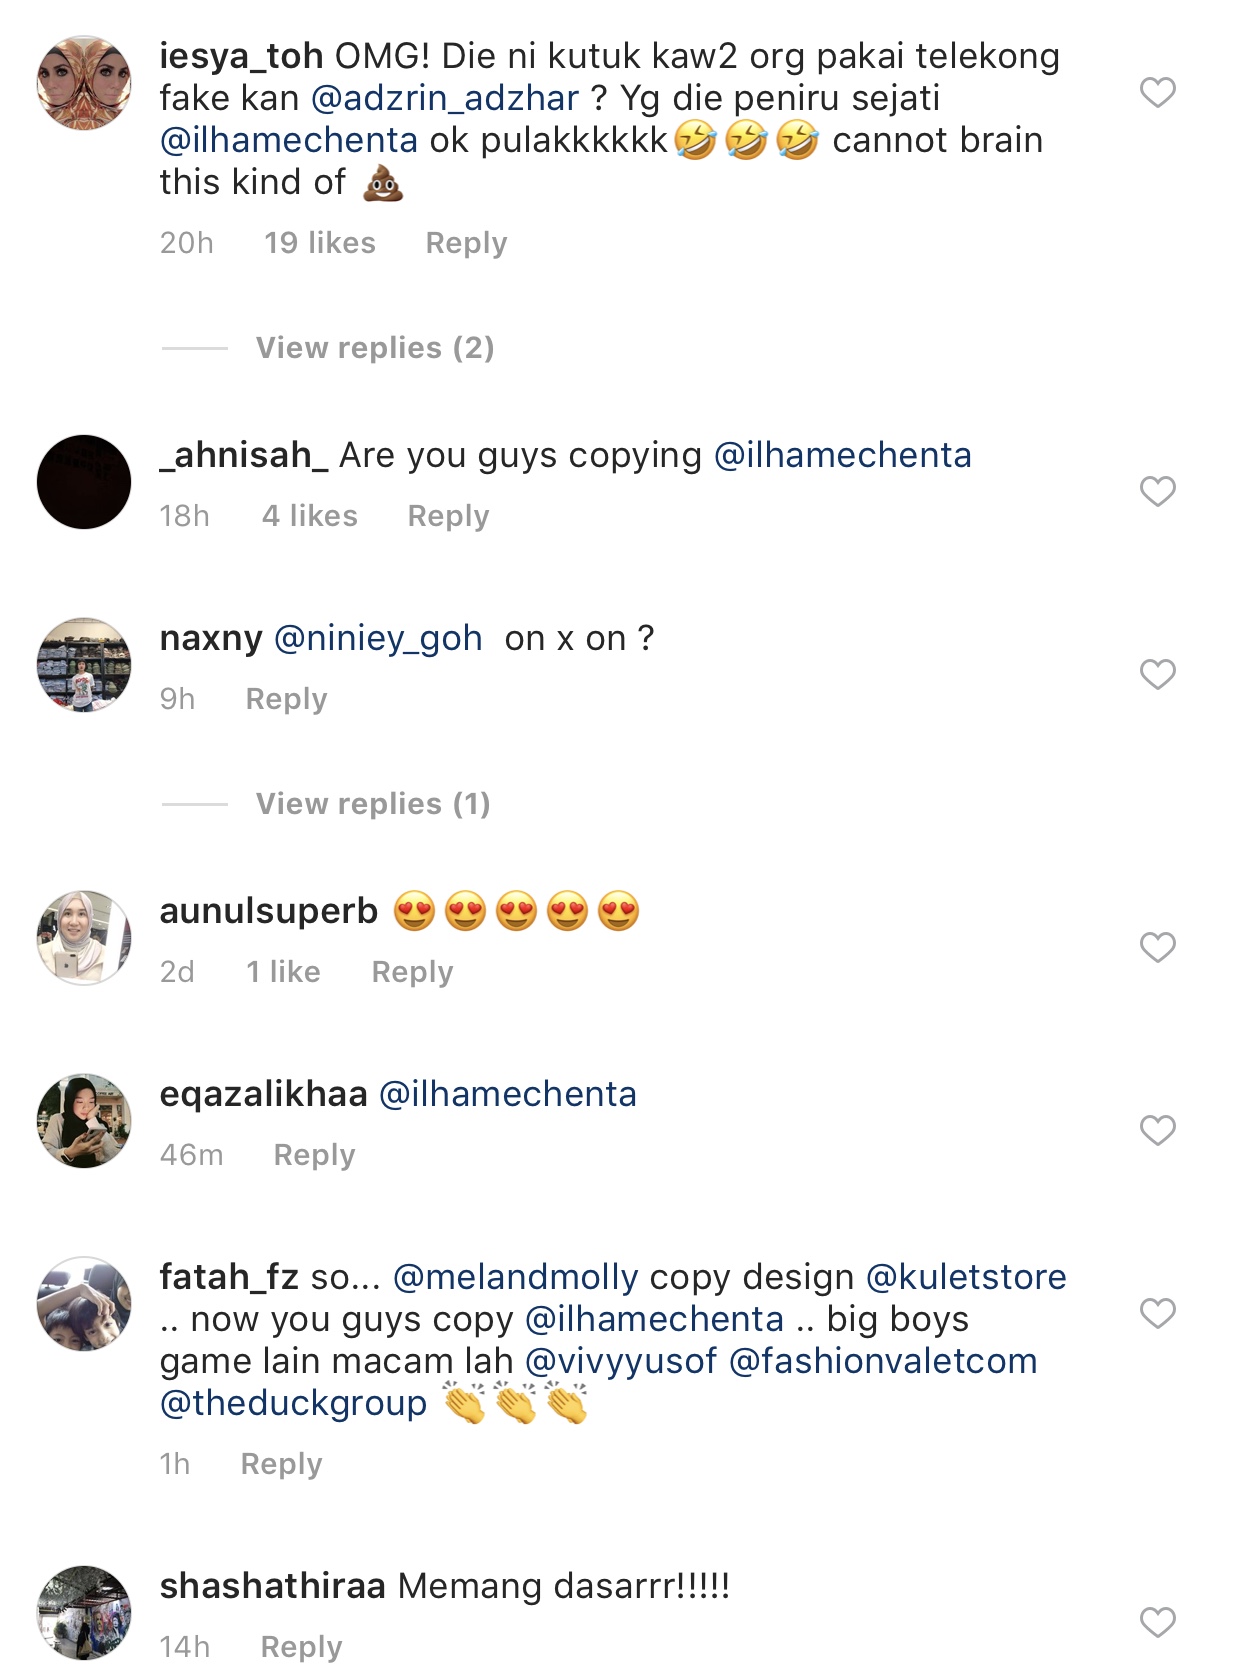Show who liked via '19 likes'
The image size is (1242, 1670).
[320, 243]
